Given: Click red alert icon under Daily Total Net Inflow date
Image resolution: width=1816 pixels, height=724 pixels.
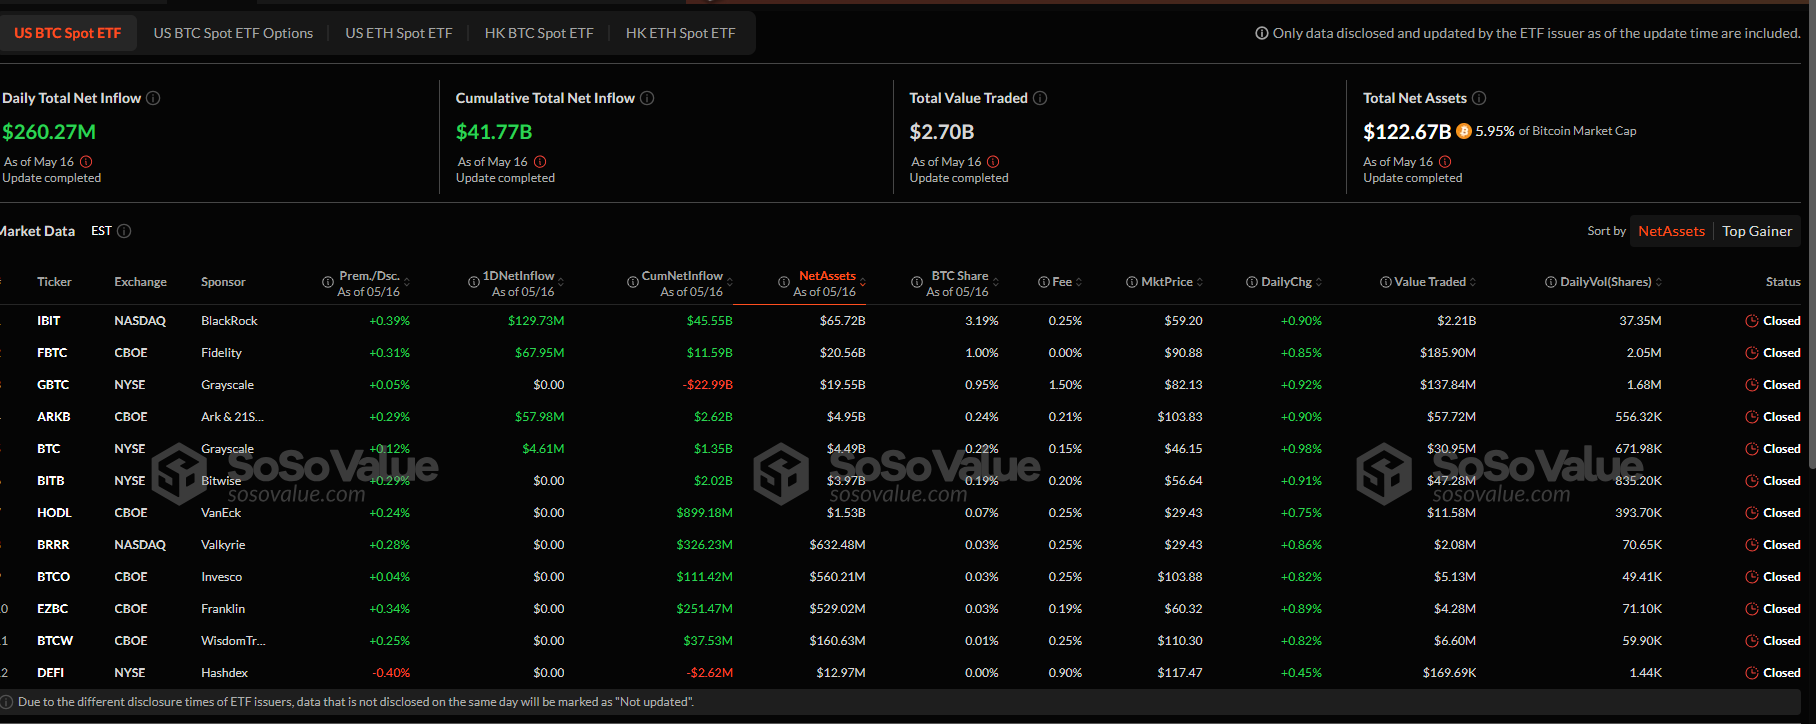Looking at the screenshot, I should tap(86, 162).
